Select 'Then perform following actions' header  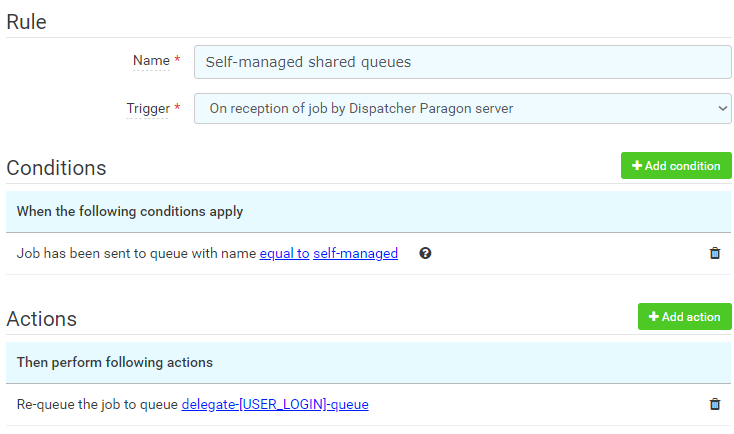(115, 362)
